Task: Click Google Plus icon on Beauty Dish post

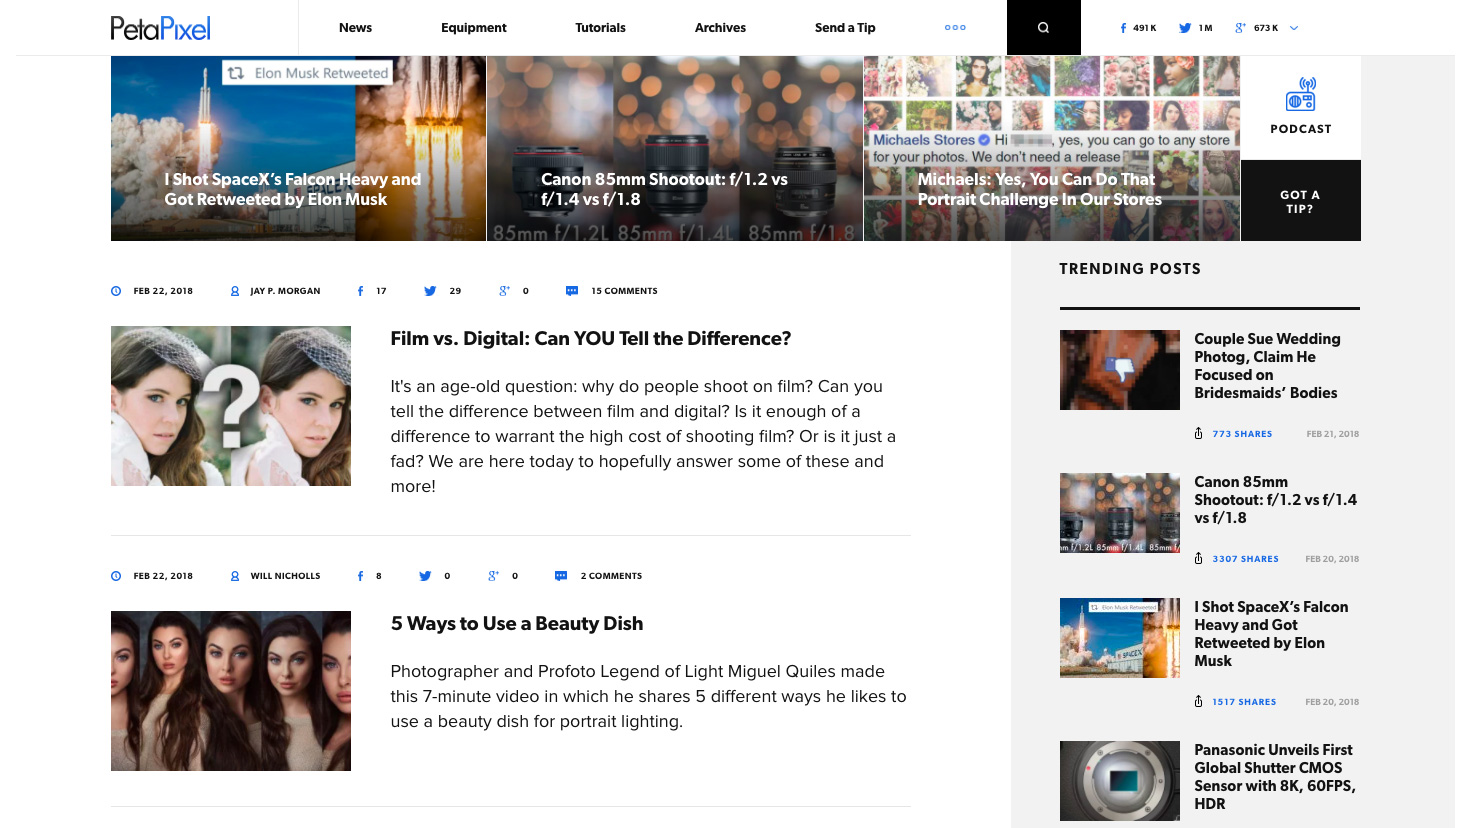Action: click(494, 576)
